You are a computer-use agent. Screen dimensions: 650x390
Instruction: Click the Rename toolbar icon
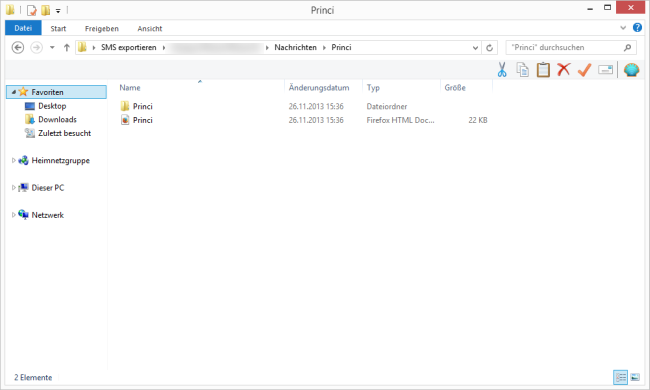tap(605, 70)
